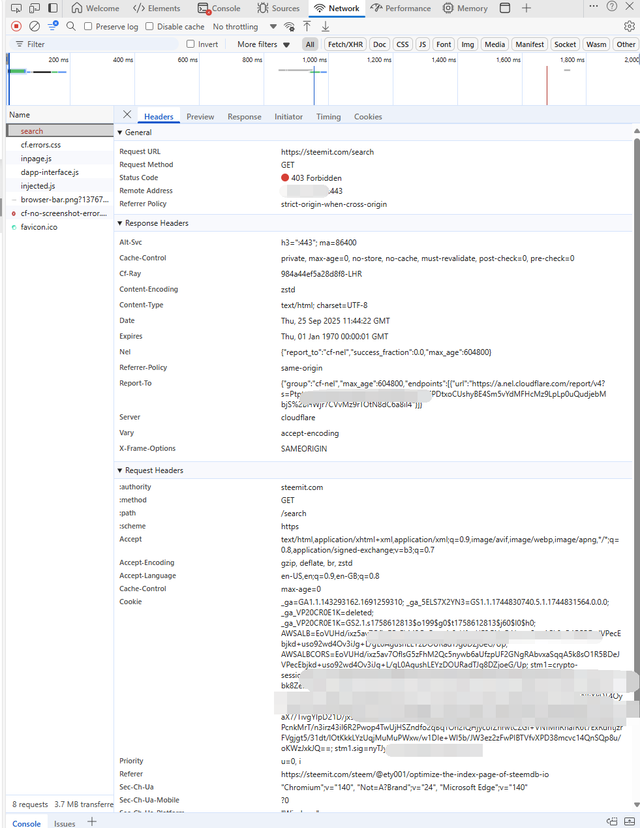Select the inpage.js request
Image resolution: width=640 pixels, height=828 pixels.
60,158
